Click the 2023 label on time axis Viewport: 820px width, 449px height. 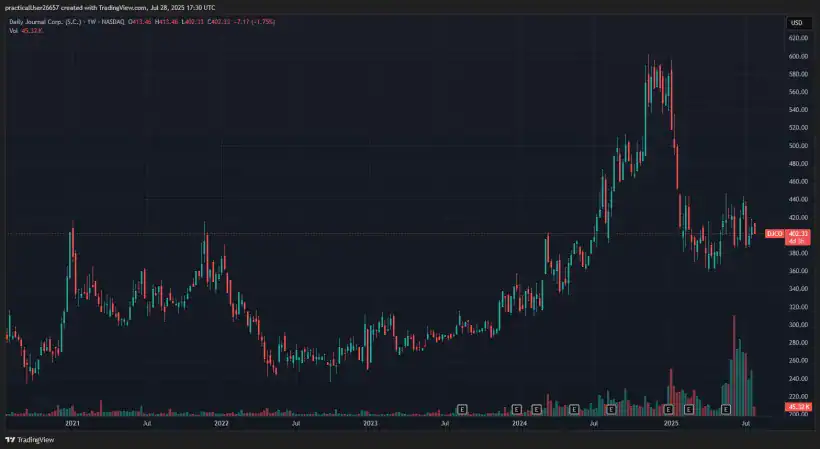tap(370, 424)
